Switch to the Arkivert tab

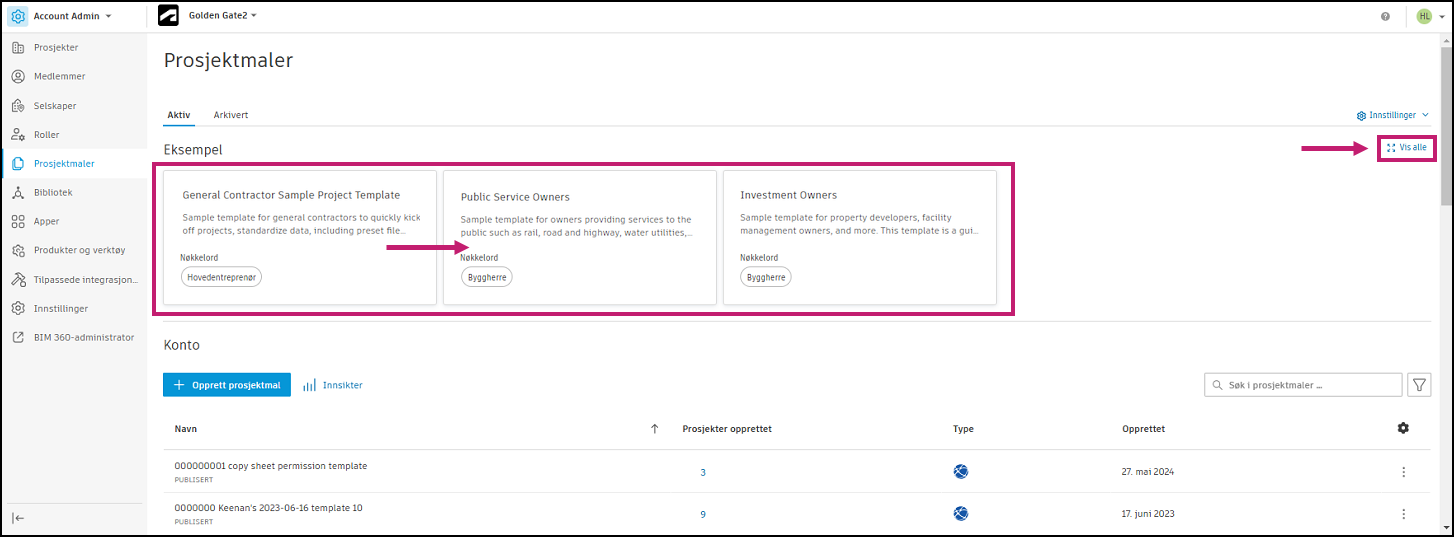point(231,115)
